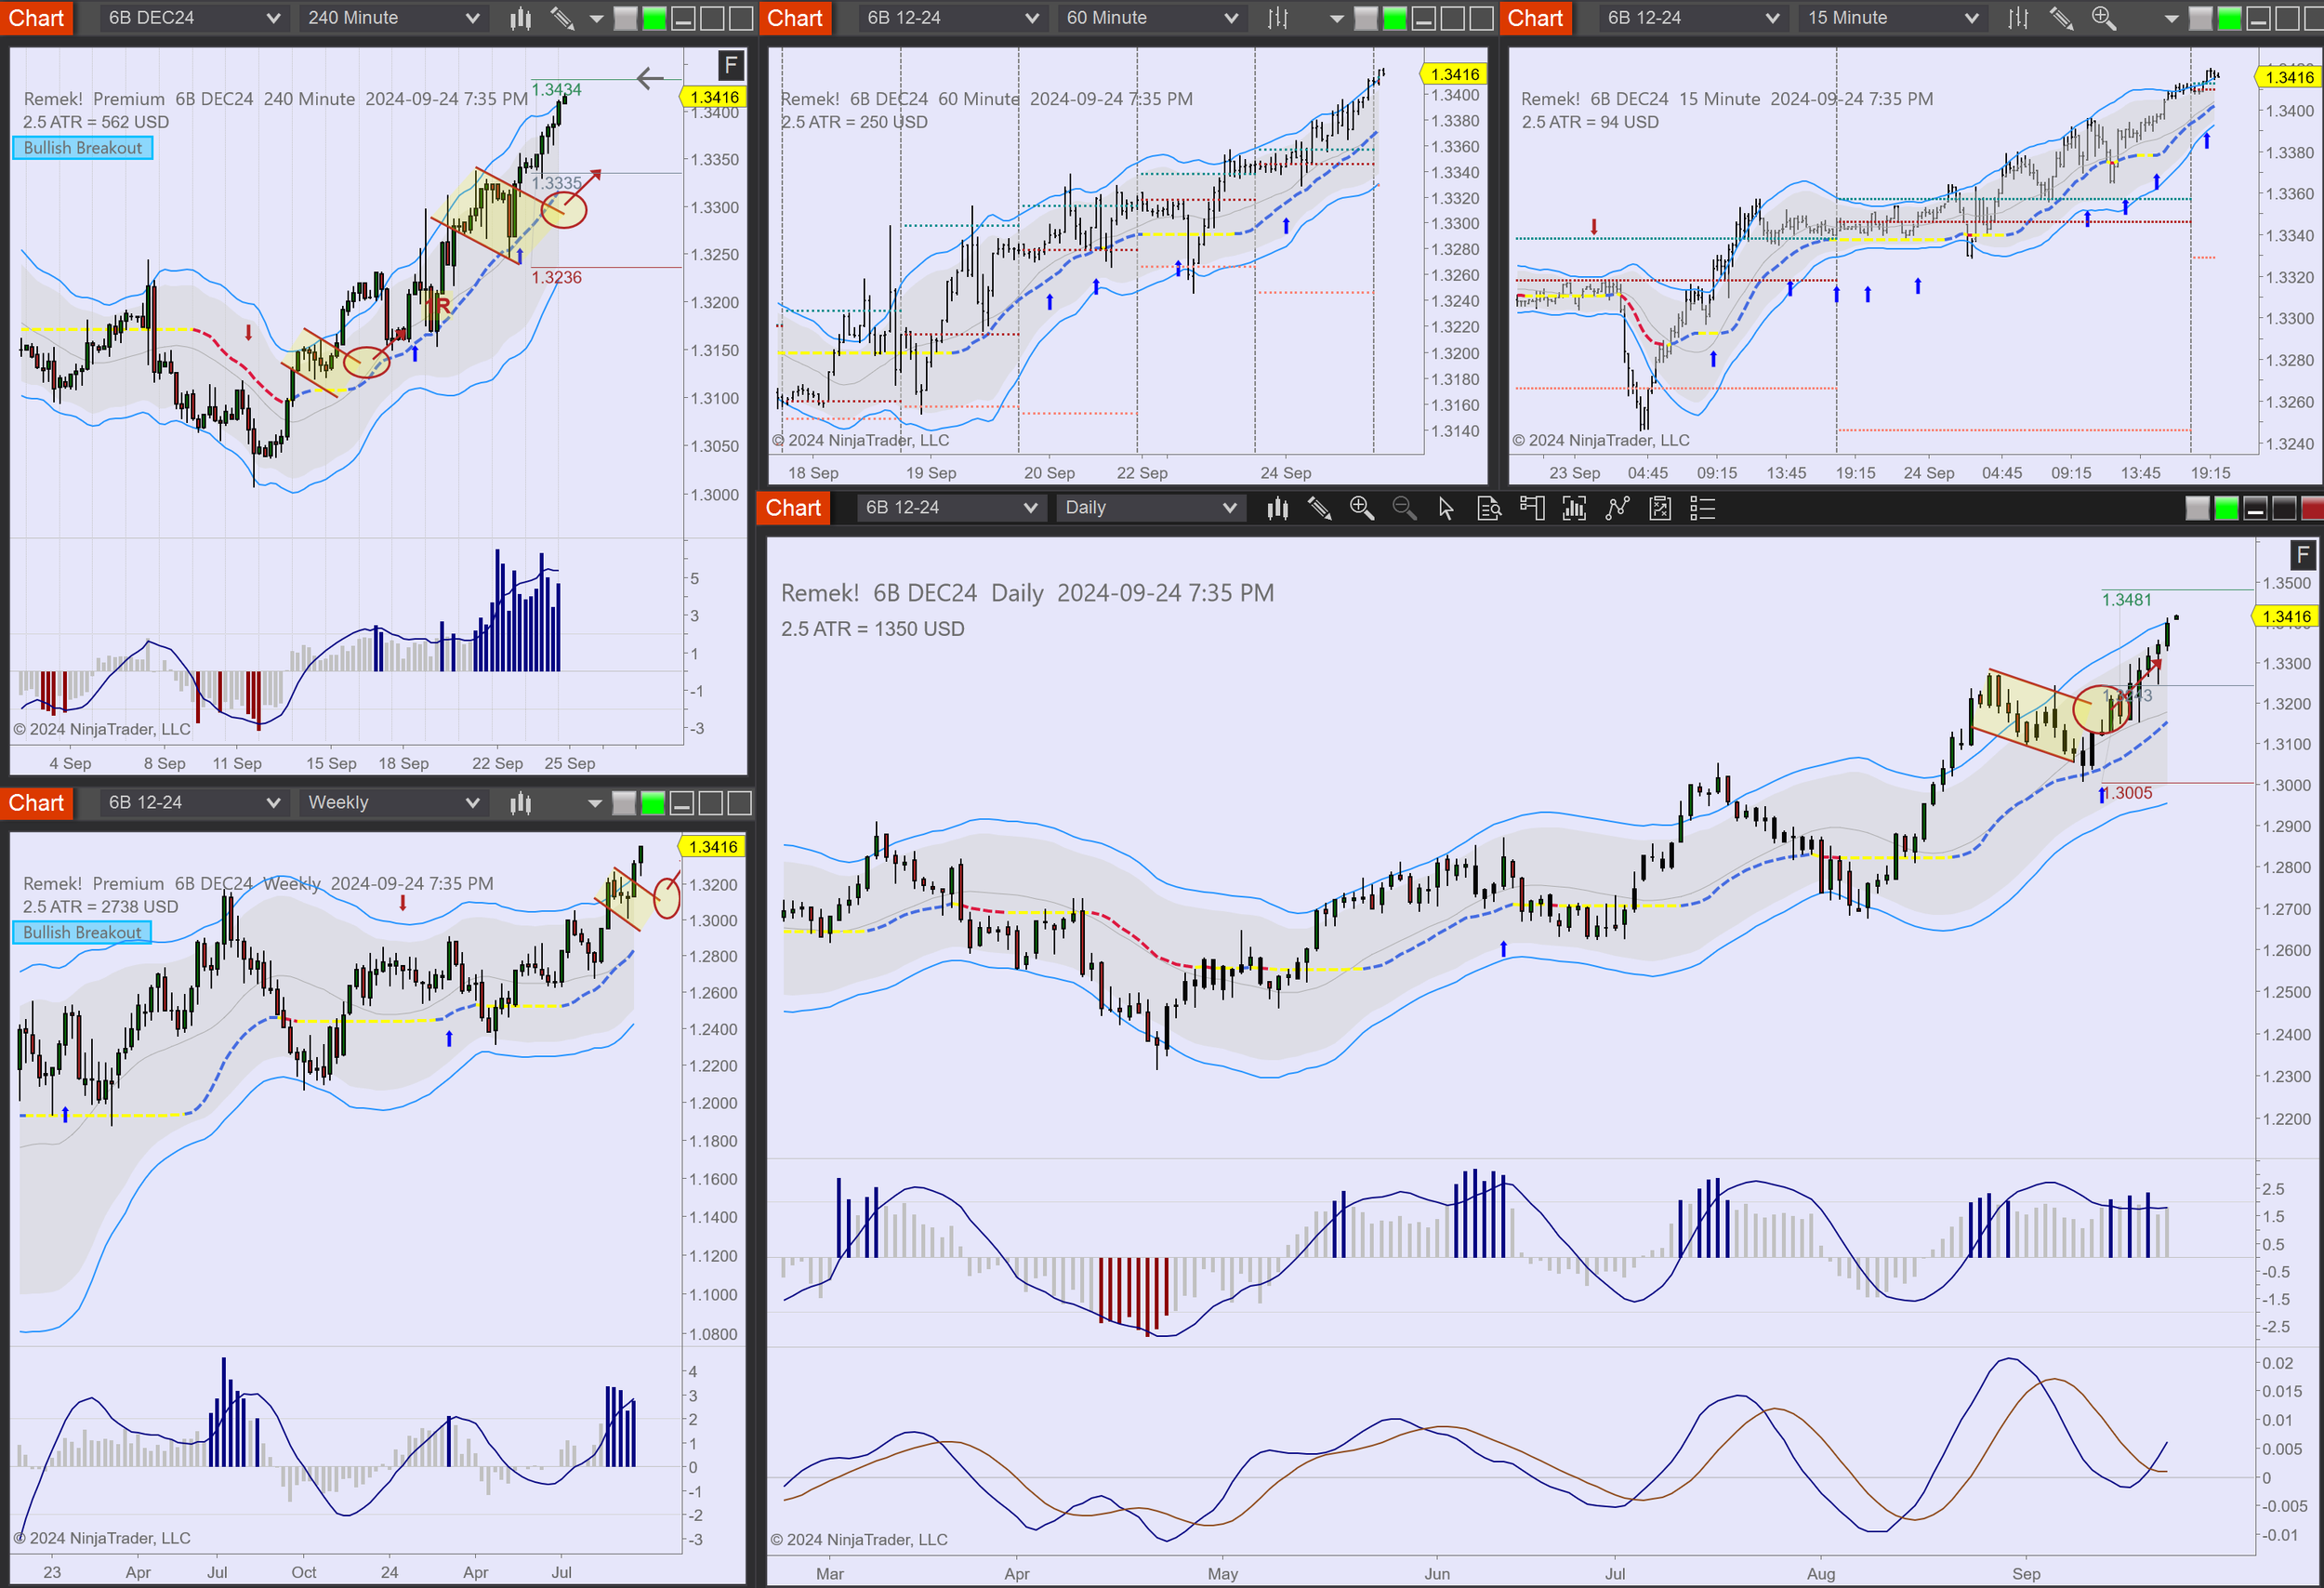Toggle the gray button in the Weekly chart toolbar

pos(623,803)
